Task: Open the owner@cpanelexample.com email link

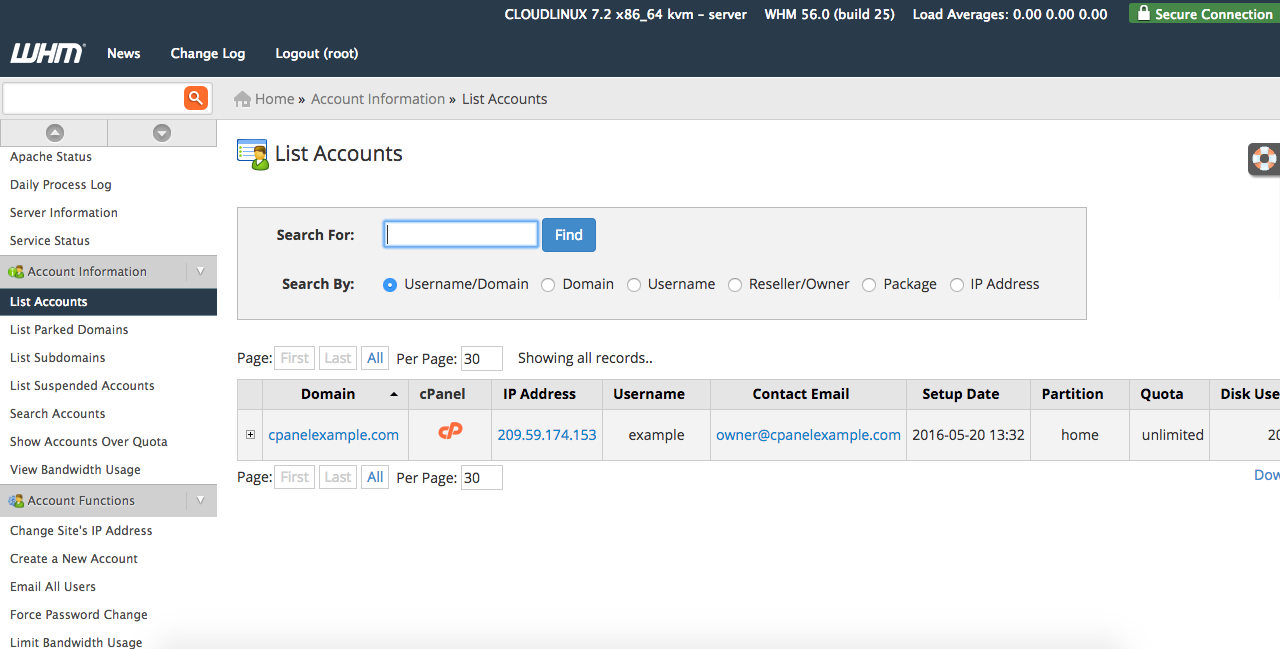Action: 808,435
